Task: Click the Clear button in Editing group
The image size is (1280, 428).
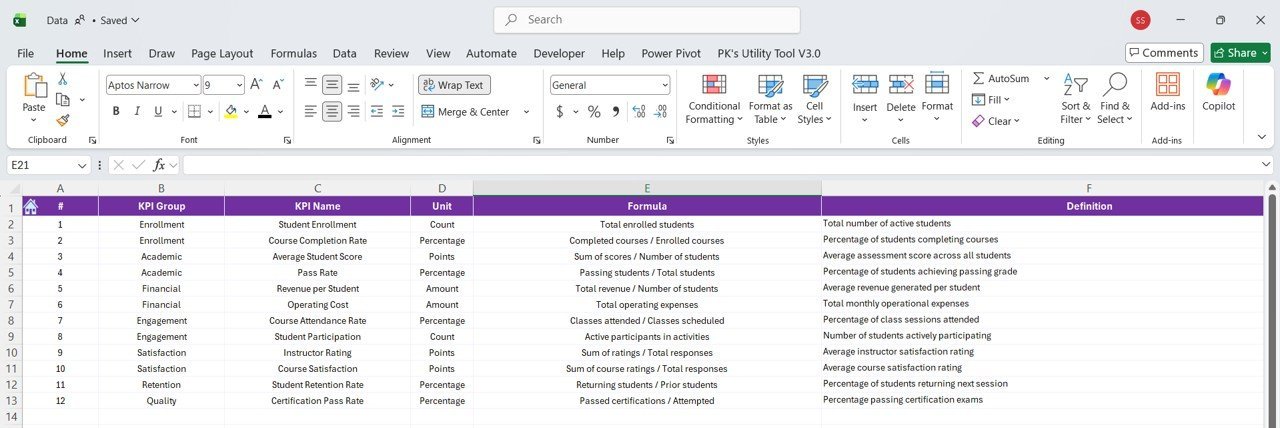Action: (995, 121)
